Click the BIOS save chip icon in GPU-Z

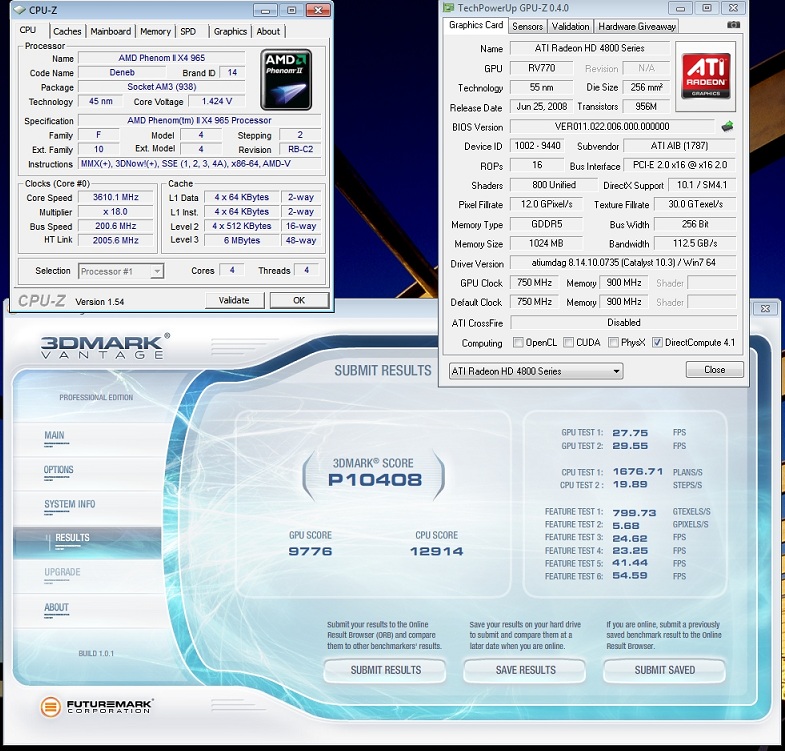727,126
